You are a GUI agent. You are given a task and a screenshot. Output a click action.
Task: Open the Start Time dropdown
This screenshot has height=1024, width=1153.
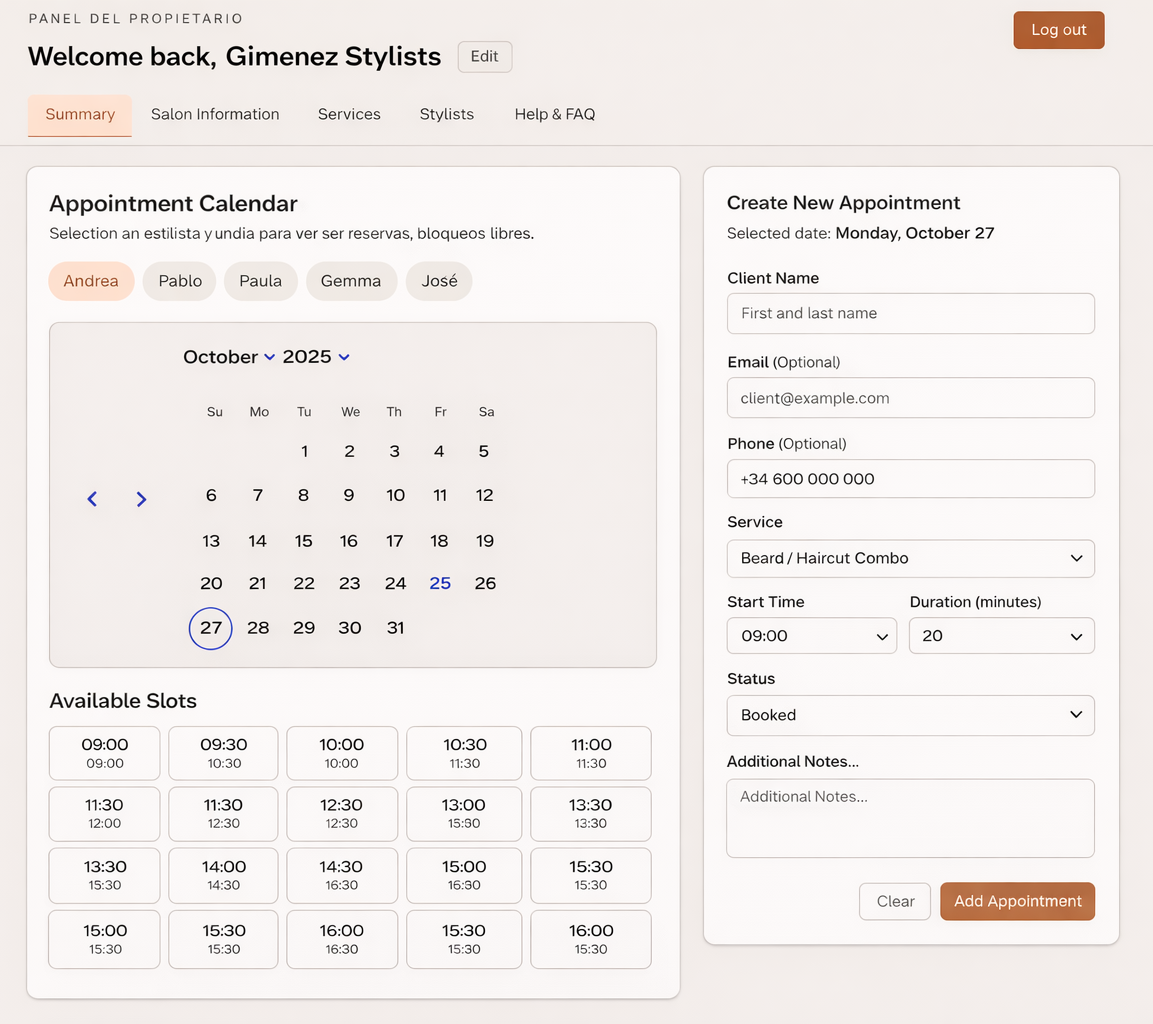pos(811,635)
